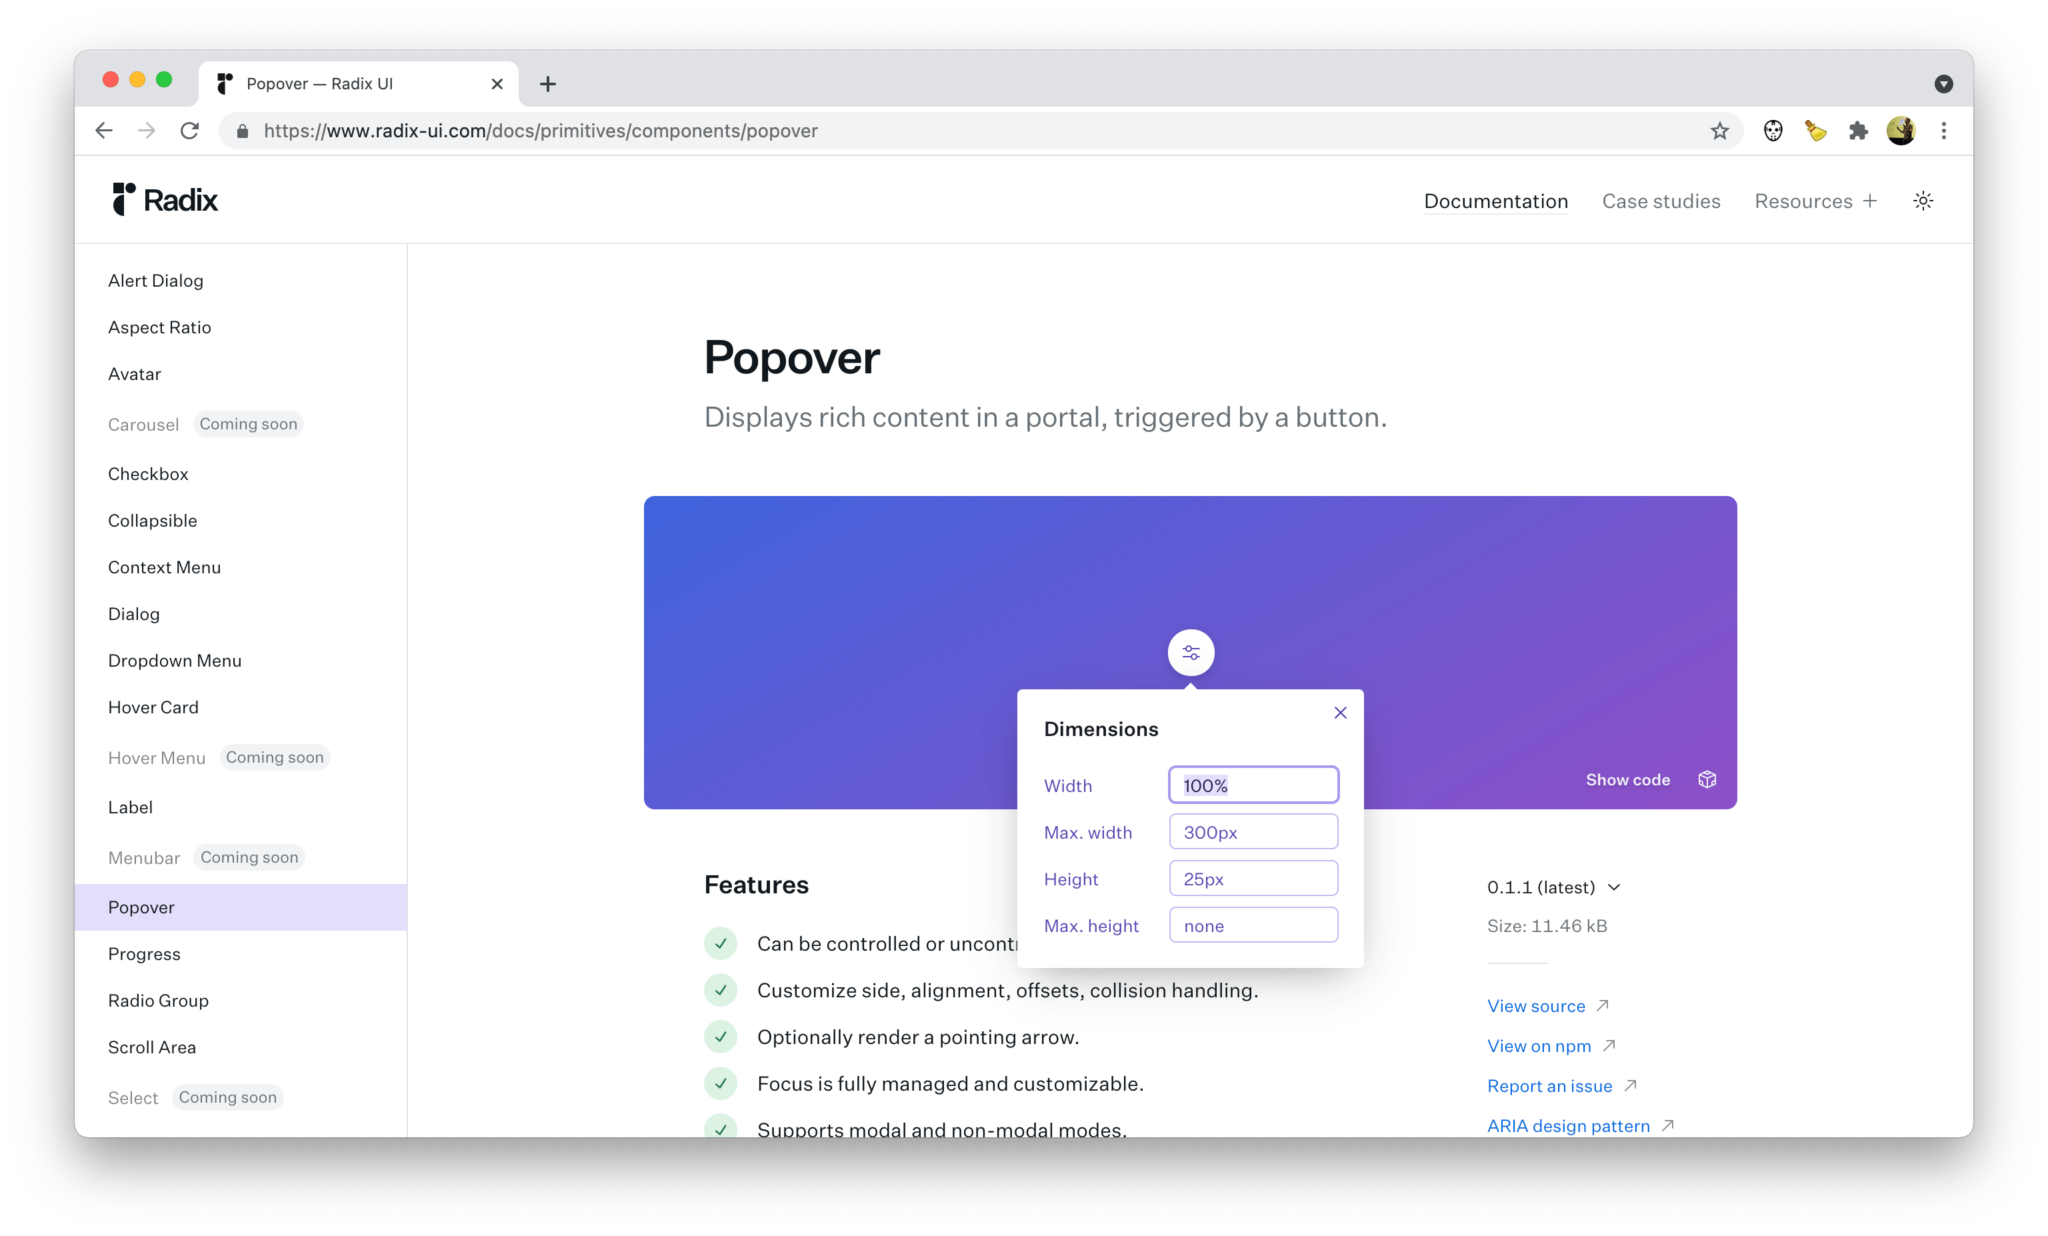Viewport: 2048px width, 1236px height.
Task: Click the browser extensions puzzle icon
Action: point(1858,130)
